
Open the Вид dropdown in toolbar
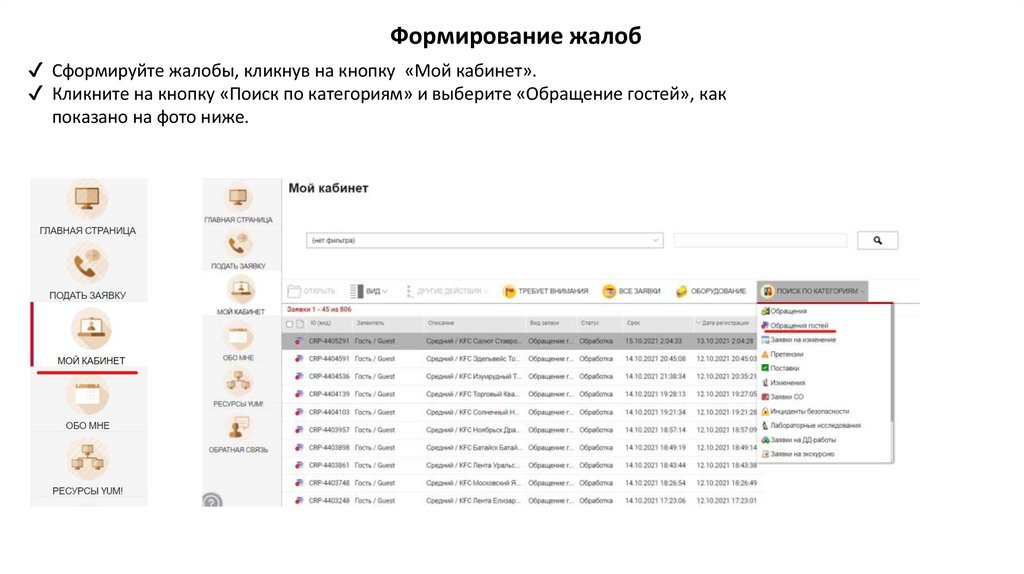[x=369, y=291]
